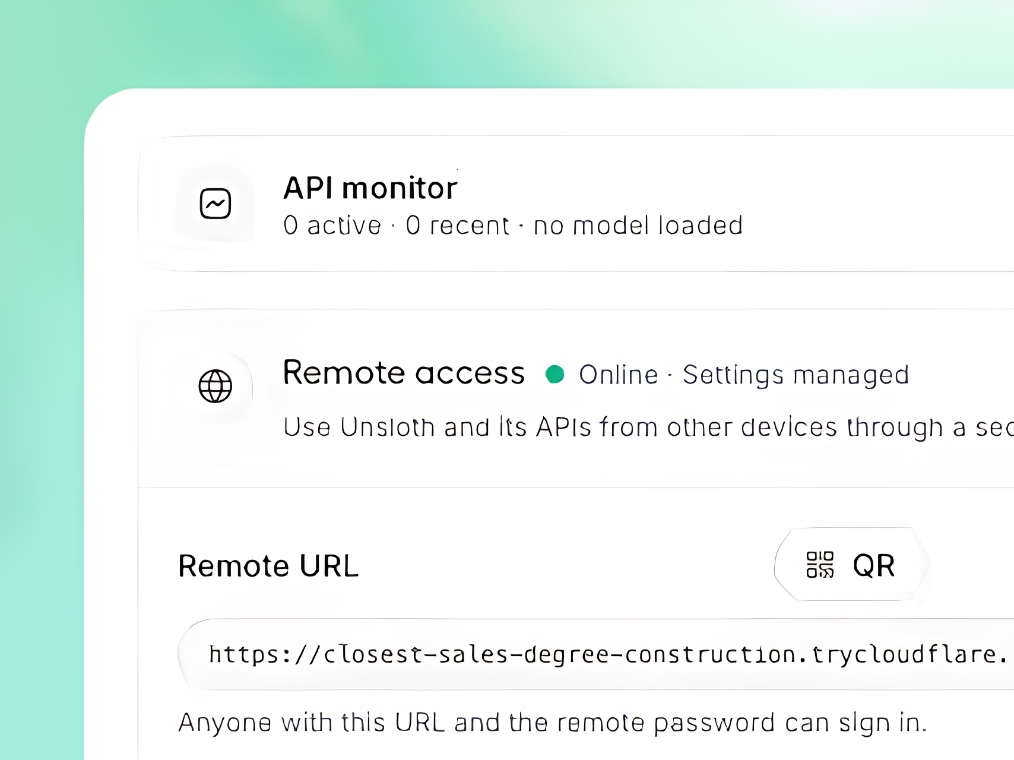Show the QR code via QR button label
The height and width of the screenshot is (760, 1014).
point(874,566)
